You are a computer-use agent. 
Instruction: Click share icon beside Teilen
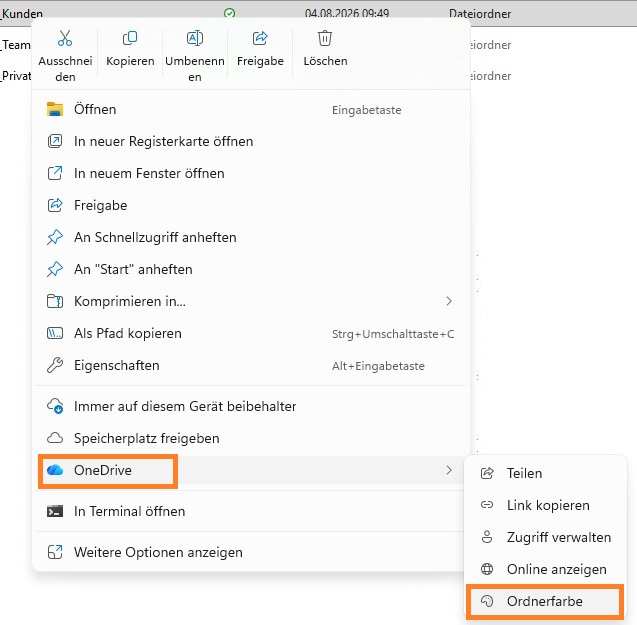point(487,473)
